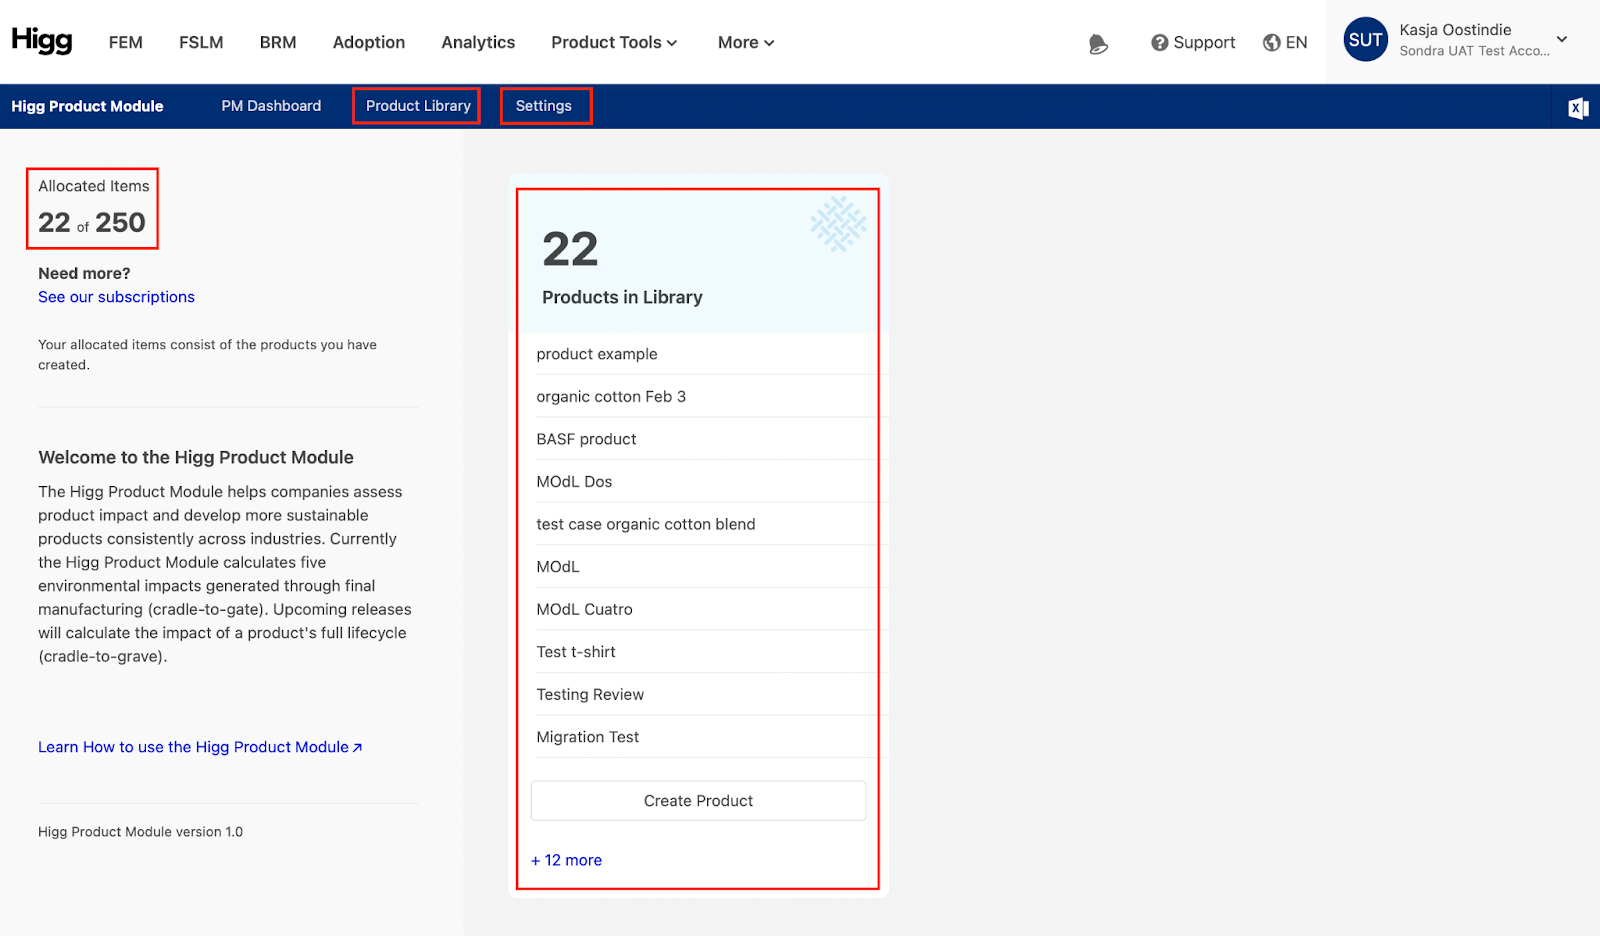Open the Settings tab
The height and width of the screenshot is (936, 1600).
point(544,106)
